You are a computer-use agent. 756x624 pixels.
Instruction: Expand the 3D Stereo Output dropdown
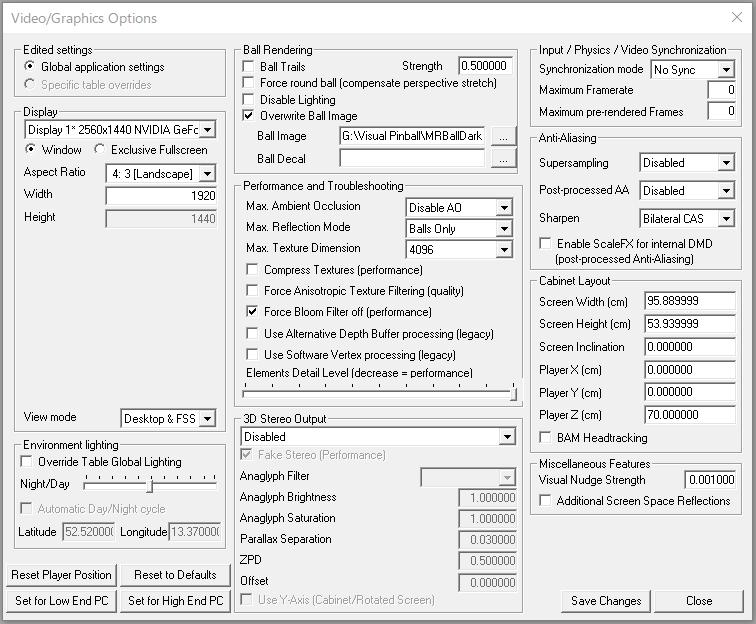pos(378,437)
